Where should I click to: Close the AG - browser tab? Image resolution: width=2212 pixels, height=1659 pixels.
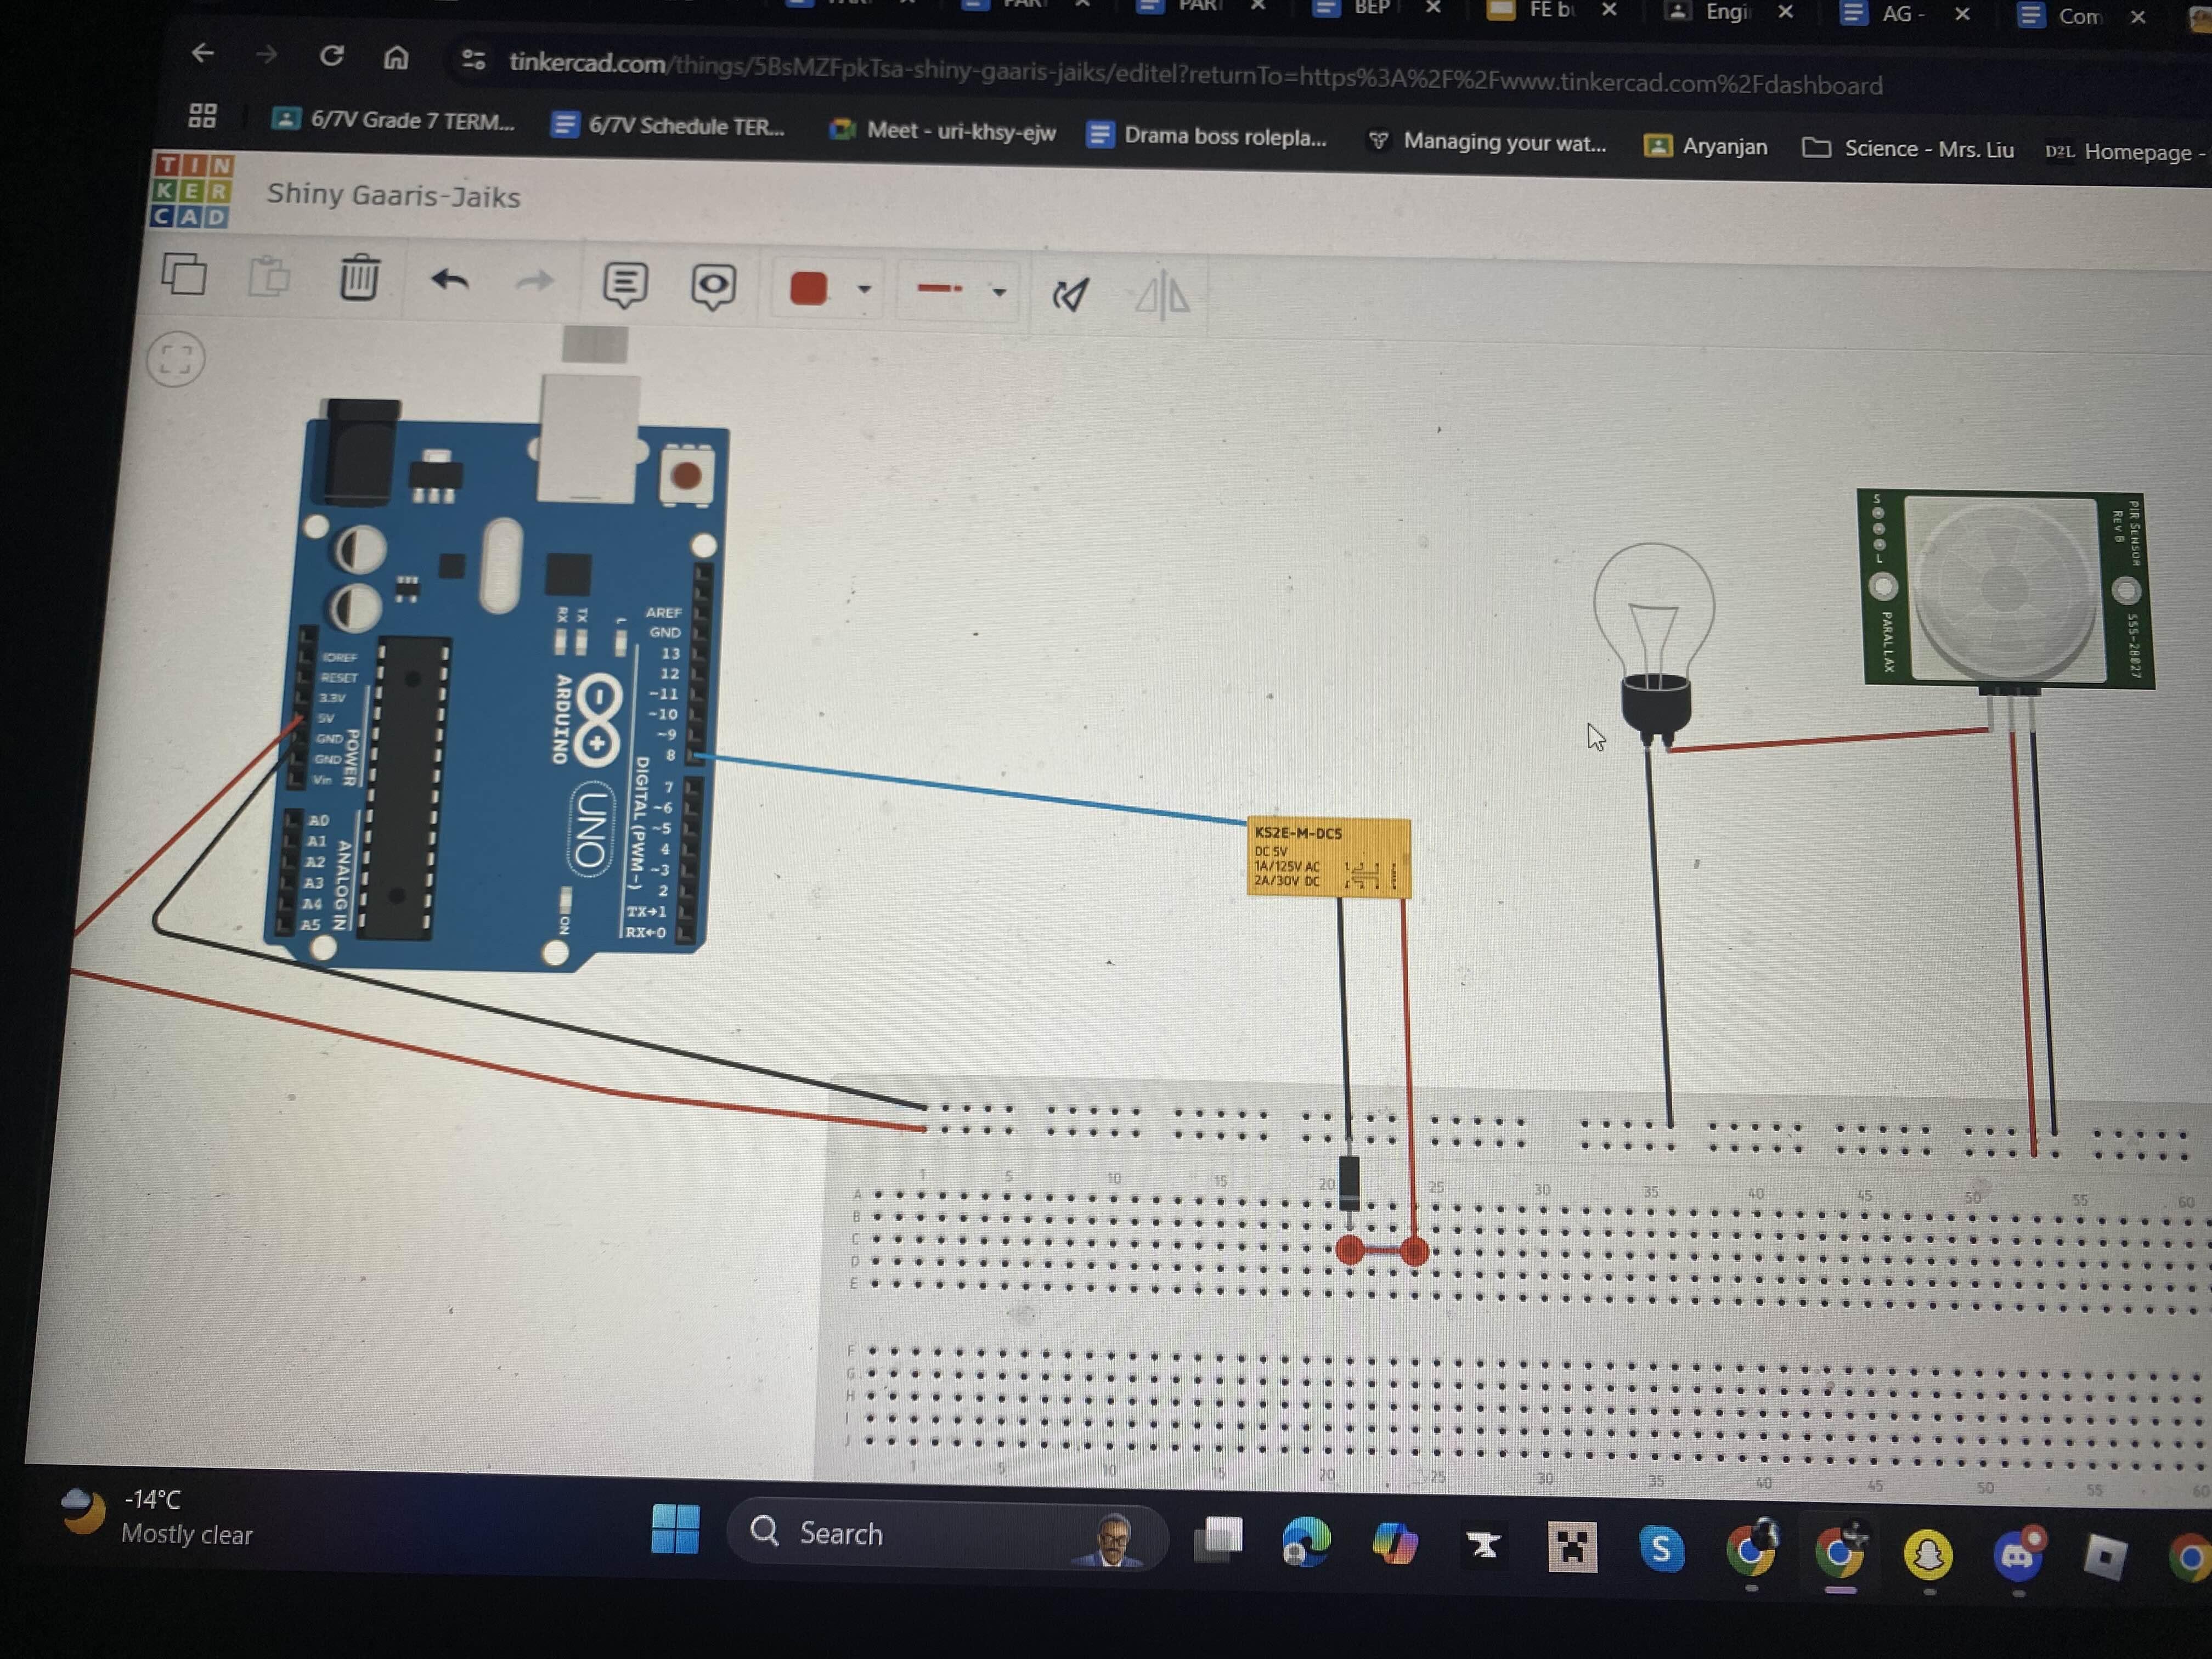1962,14
